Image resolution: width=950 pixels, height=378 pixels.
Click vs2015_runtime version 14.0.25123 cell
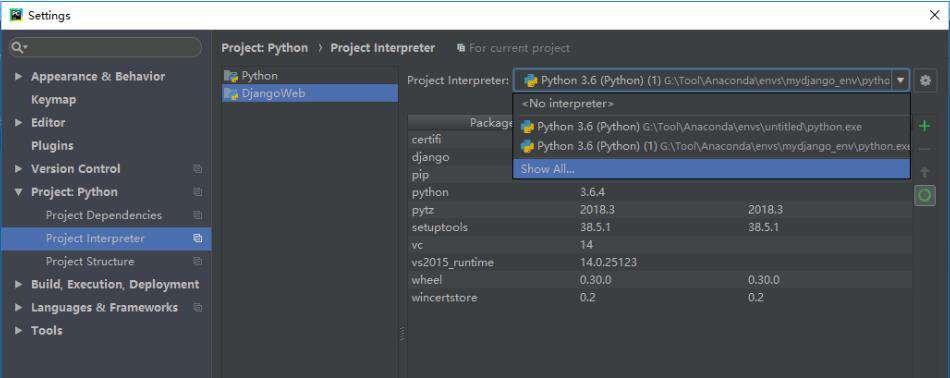(608, 263)
